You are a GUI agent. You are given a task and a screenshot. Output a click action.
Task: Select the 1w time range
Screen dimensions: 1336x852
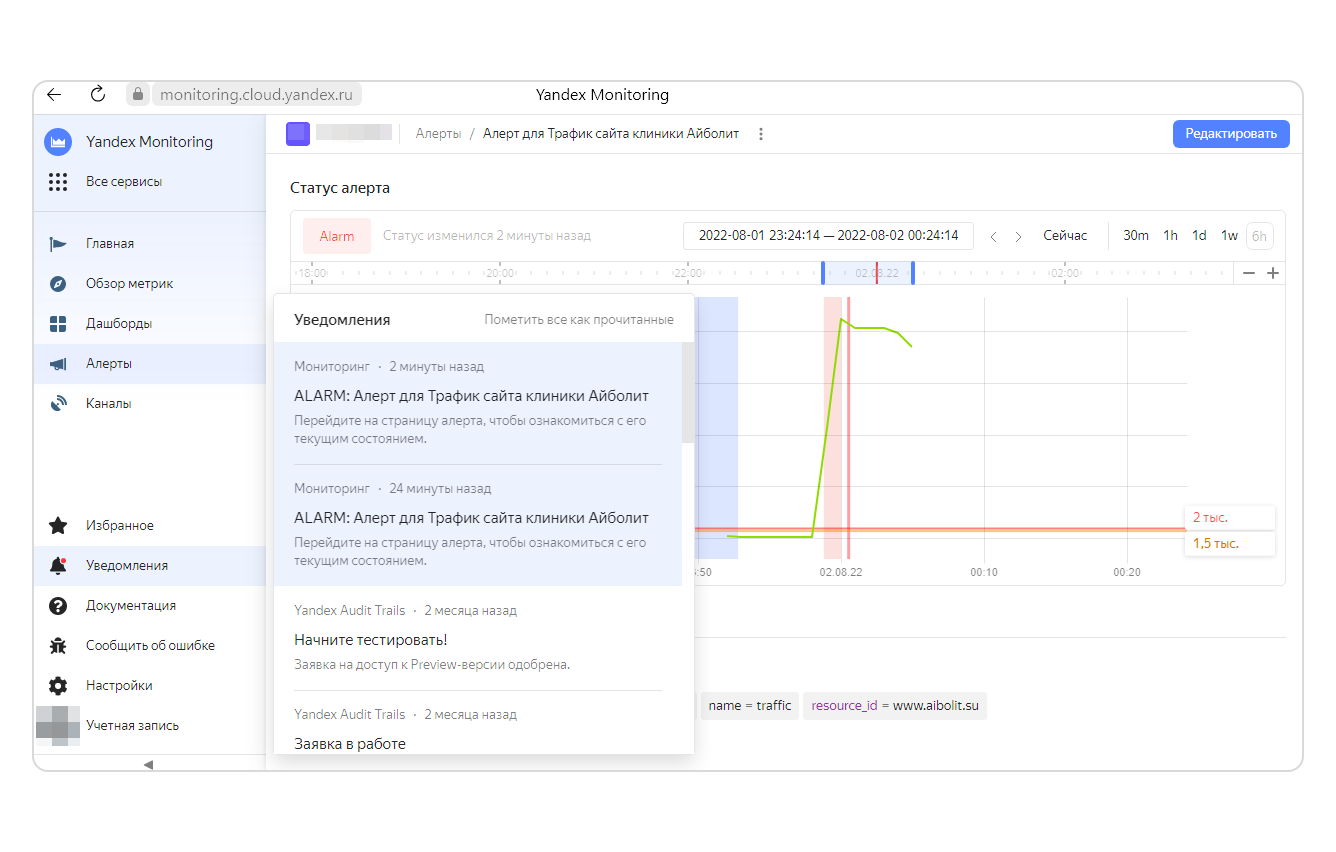(x=1229, y=236)
